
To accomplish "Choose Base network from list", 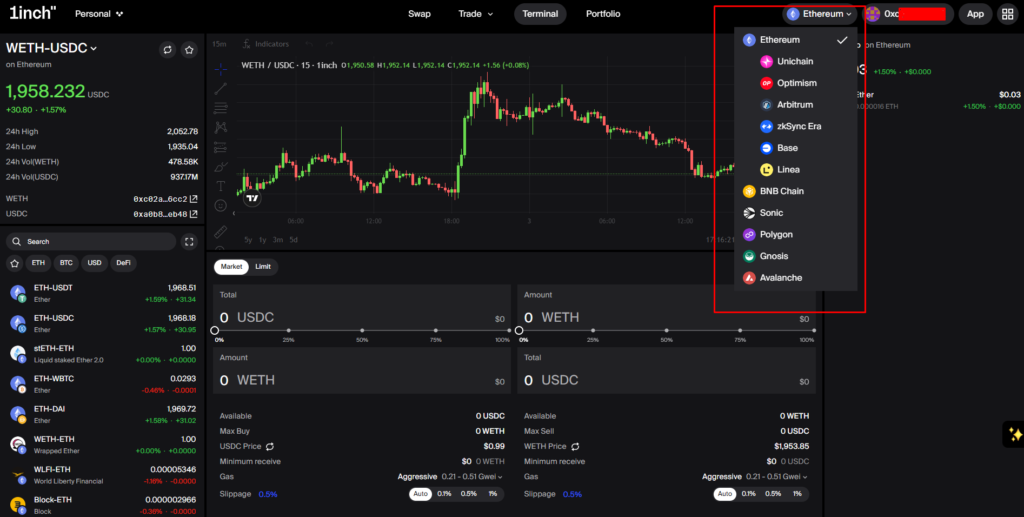I will [795, 148].
